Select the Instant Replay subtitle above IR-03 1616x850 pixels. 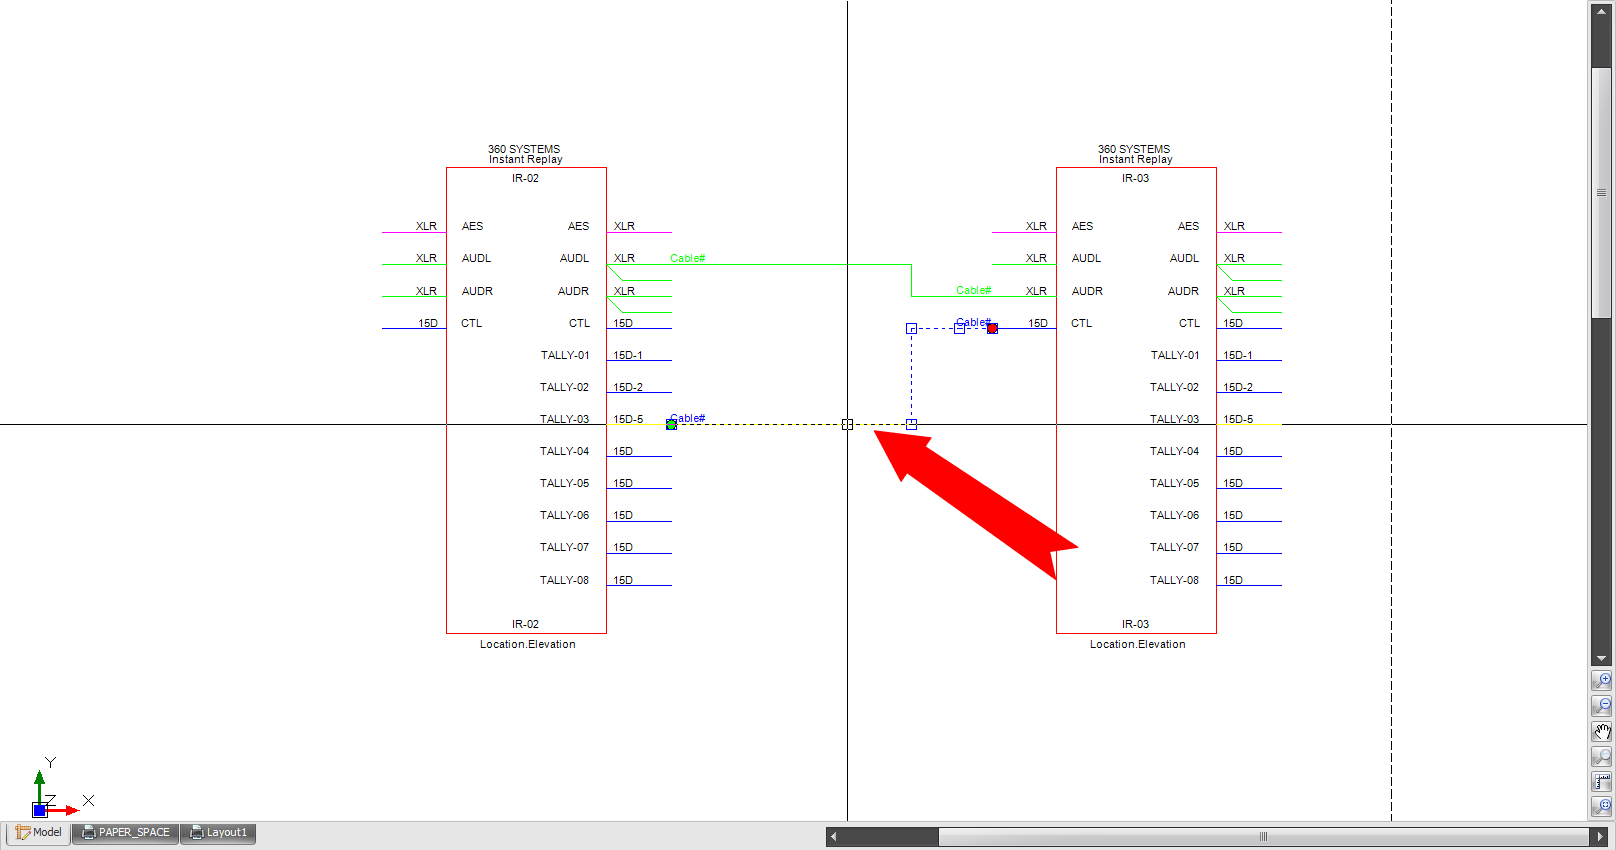[x=1135, y=159]
